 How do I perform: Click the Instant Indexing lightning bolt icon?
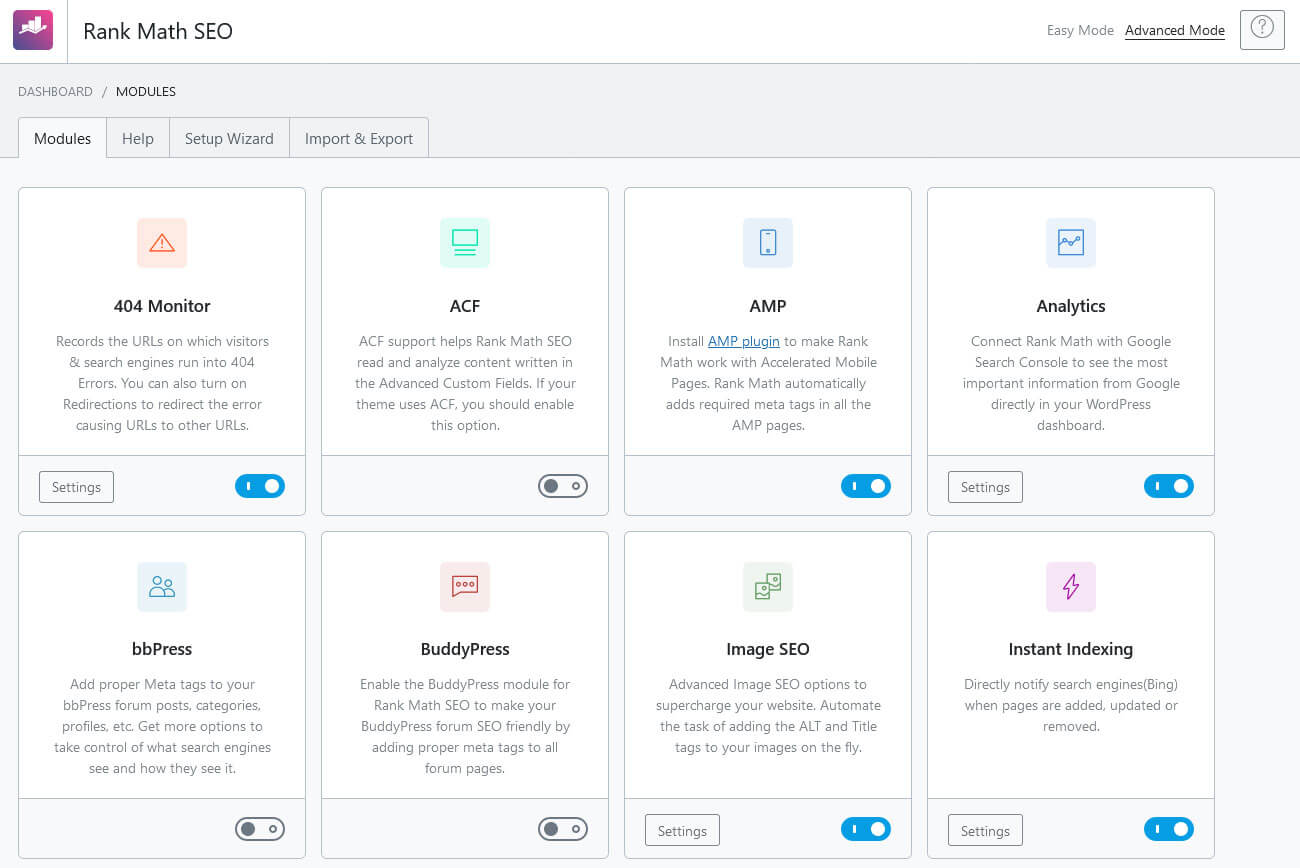click(x=1071, y=587)
